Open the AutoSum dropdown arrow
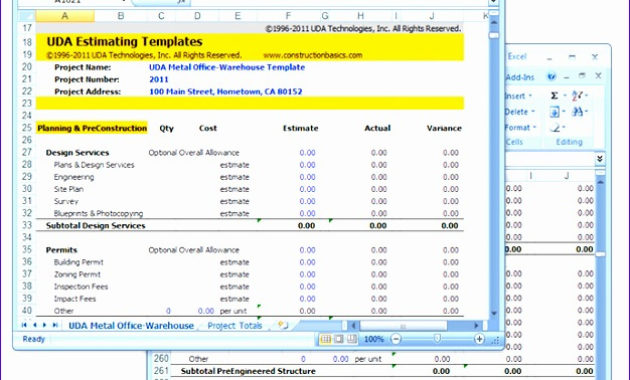The image size is (630, 380). tap(564, 96)
